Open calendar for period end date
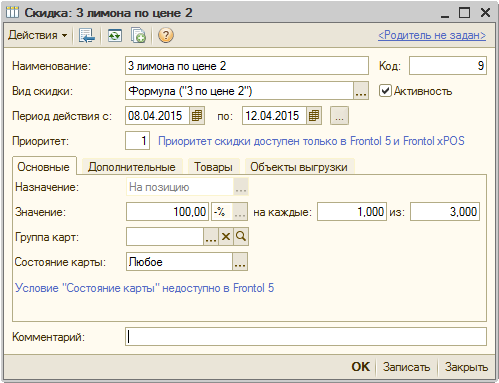 (314, 116)
